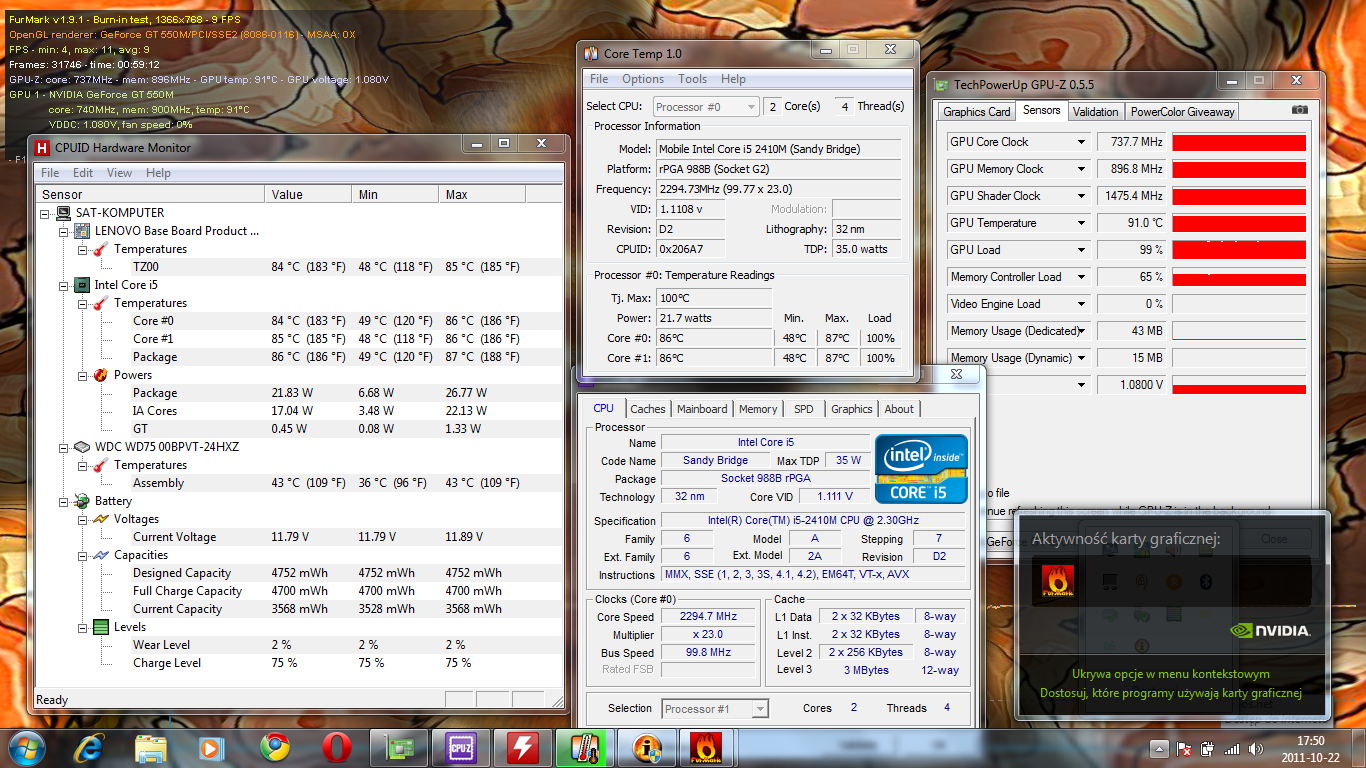Open Opera browser from the taskbar
The width and height of the screenshot is (1366, 768).
click(337, 747)
